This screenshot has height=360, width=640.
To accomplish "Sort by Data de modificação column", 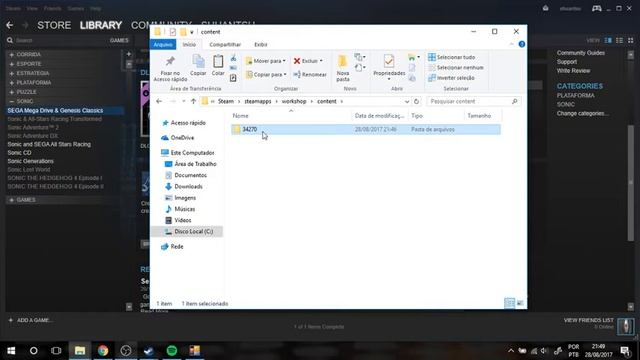I will [380, 116].
